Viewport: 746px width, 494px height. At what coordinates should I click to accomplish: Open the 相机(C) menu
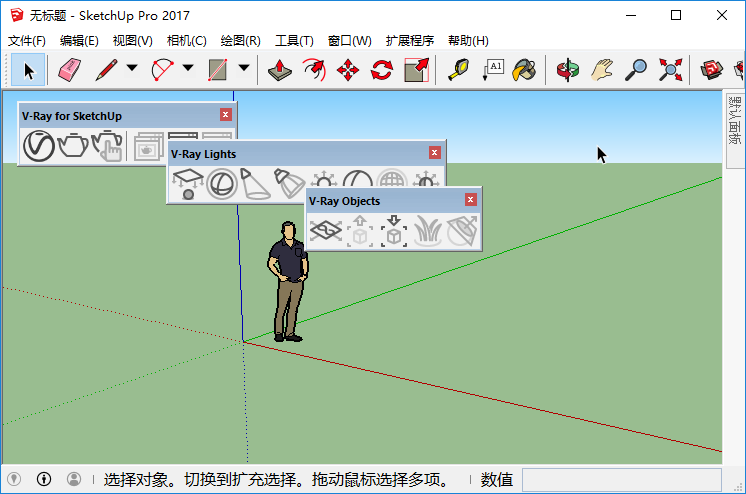pos(186,41)
